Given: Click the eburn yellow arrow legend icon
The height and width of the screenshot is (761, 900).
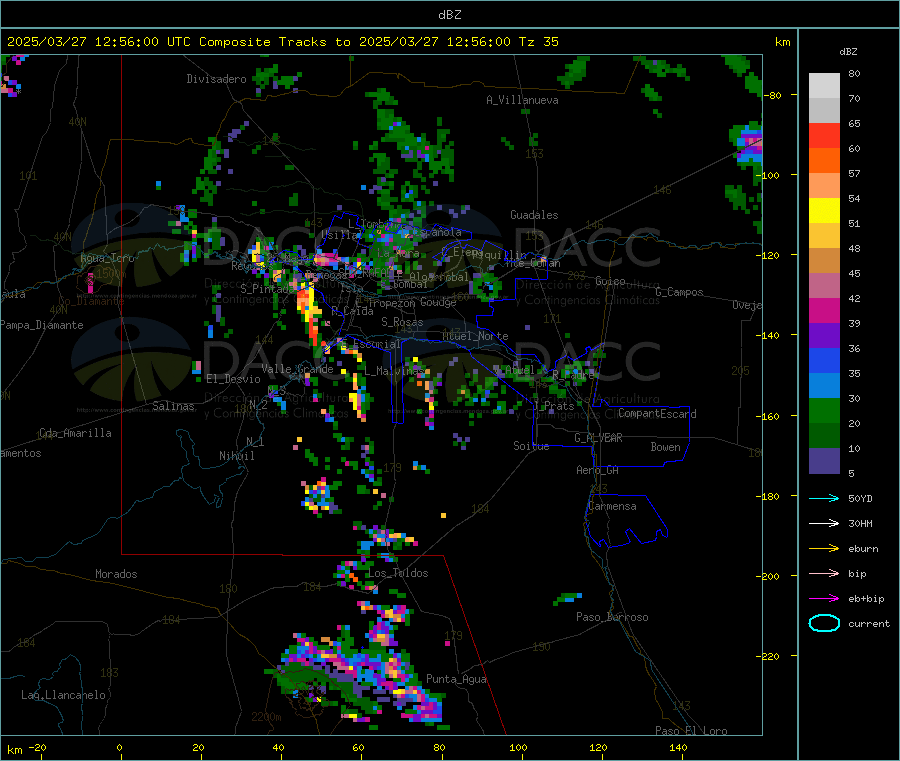Looking at the screenshot, I should click(824, 548).
